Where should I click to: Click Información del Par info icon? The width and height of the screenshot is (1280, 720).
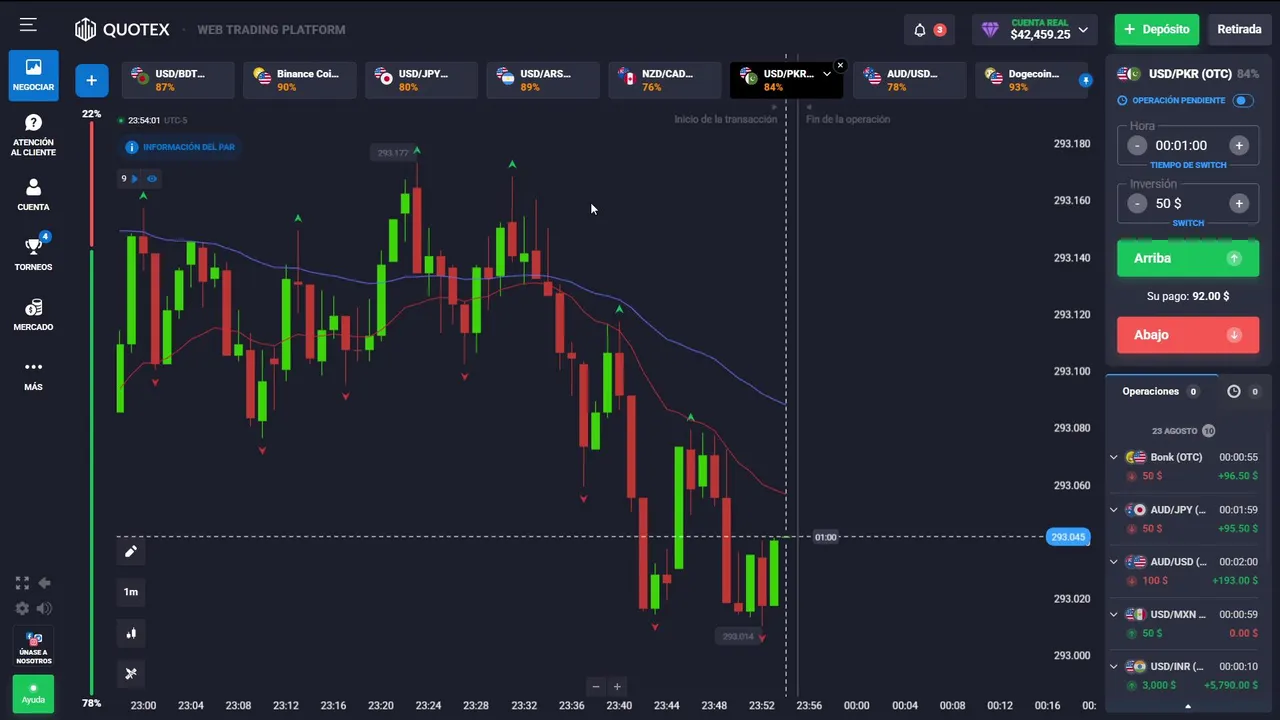tap(131, 147)
